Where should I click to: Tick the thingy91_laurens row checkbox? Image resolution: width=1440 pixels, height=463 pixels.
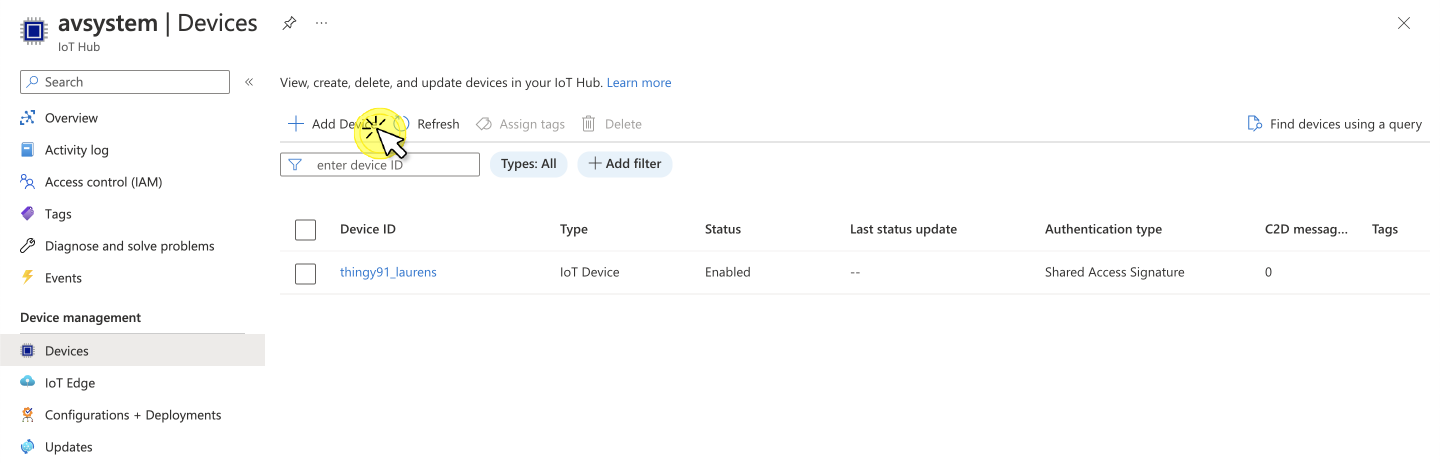coord(305,273)
